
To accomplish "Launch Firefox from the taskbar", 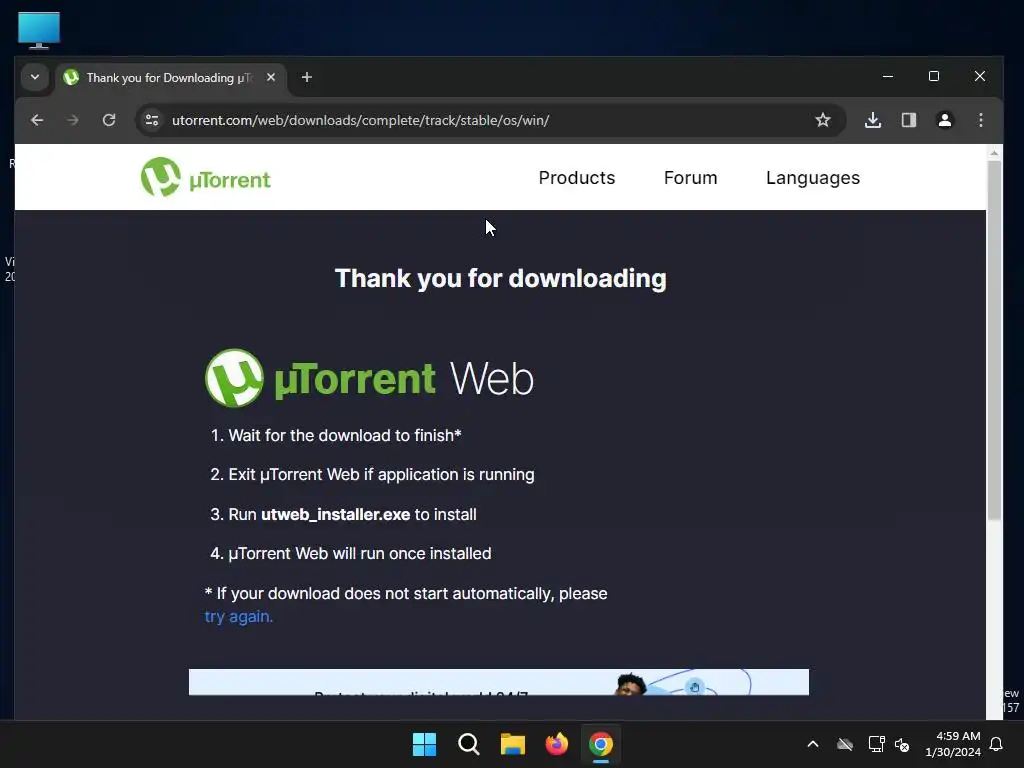I will click(556, 744).
